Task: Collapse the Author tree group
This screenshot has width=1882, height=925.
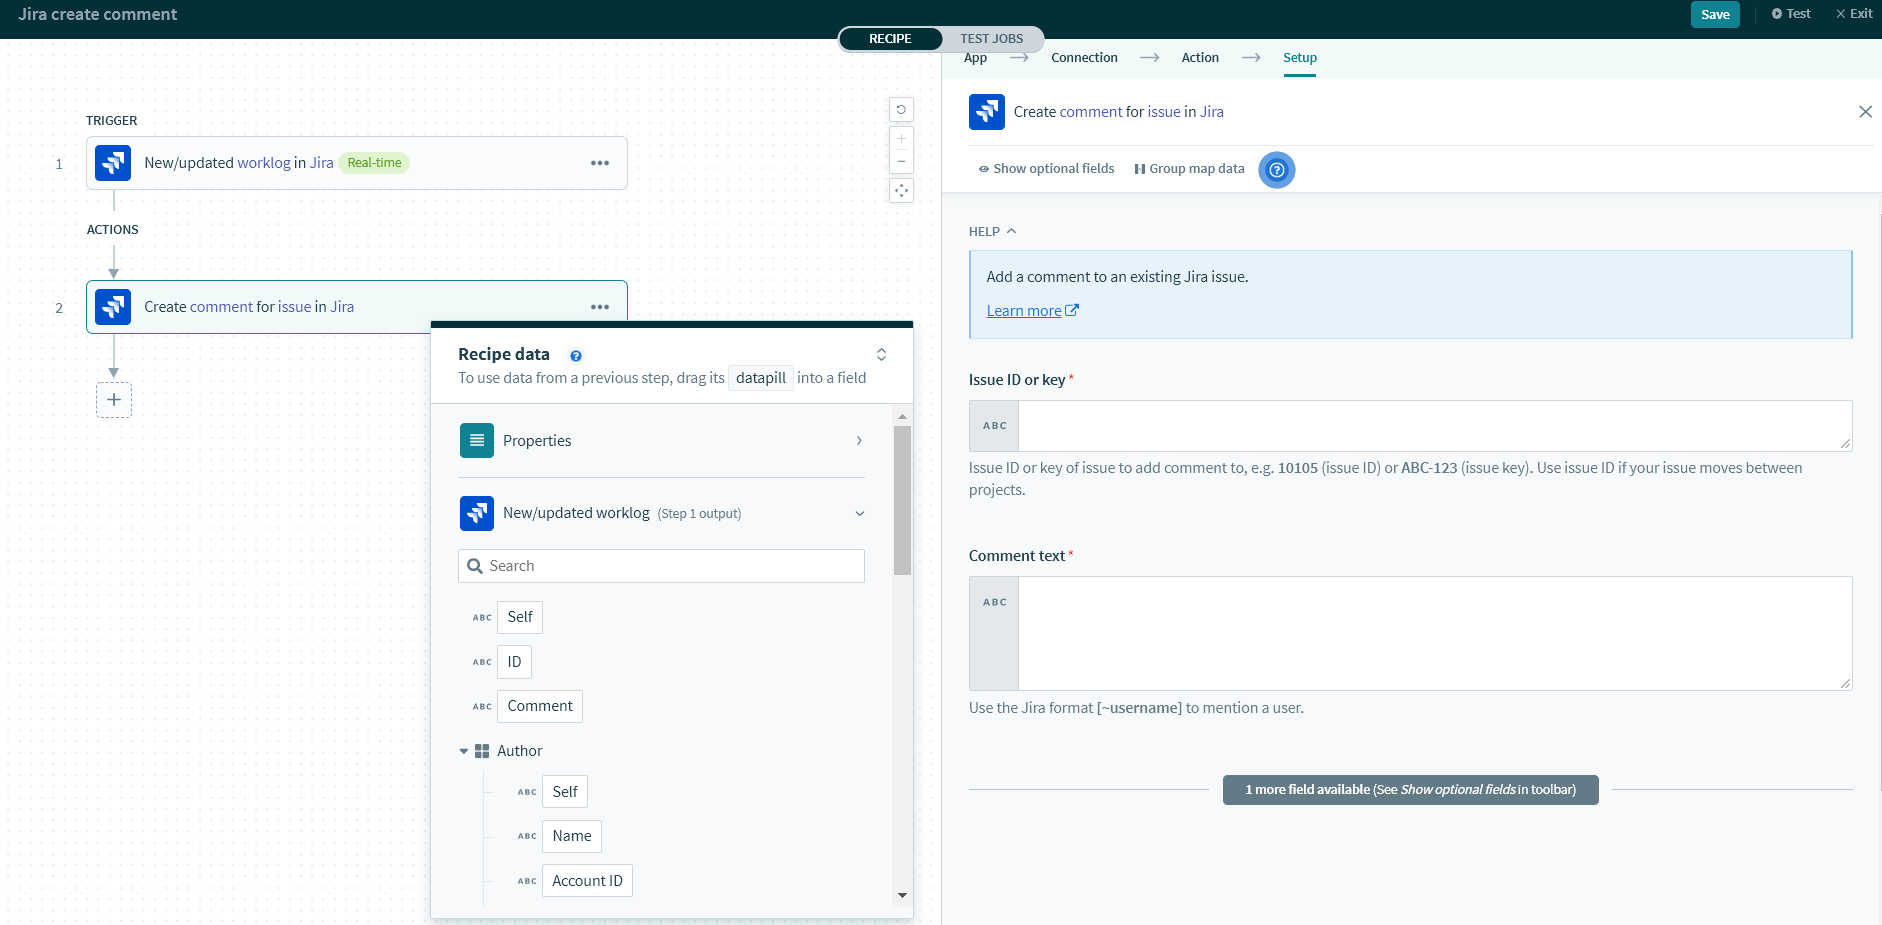Action: (464, 751)
